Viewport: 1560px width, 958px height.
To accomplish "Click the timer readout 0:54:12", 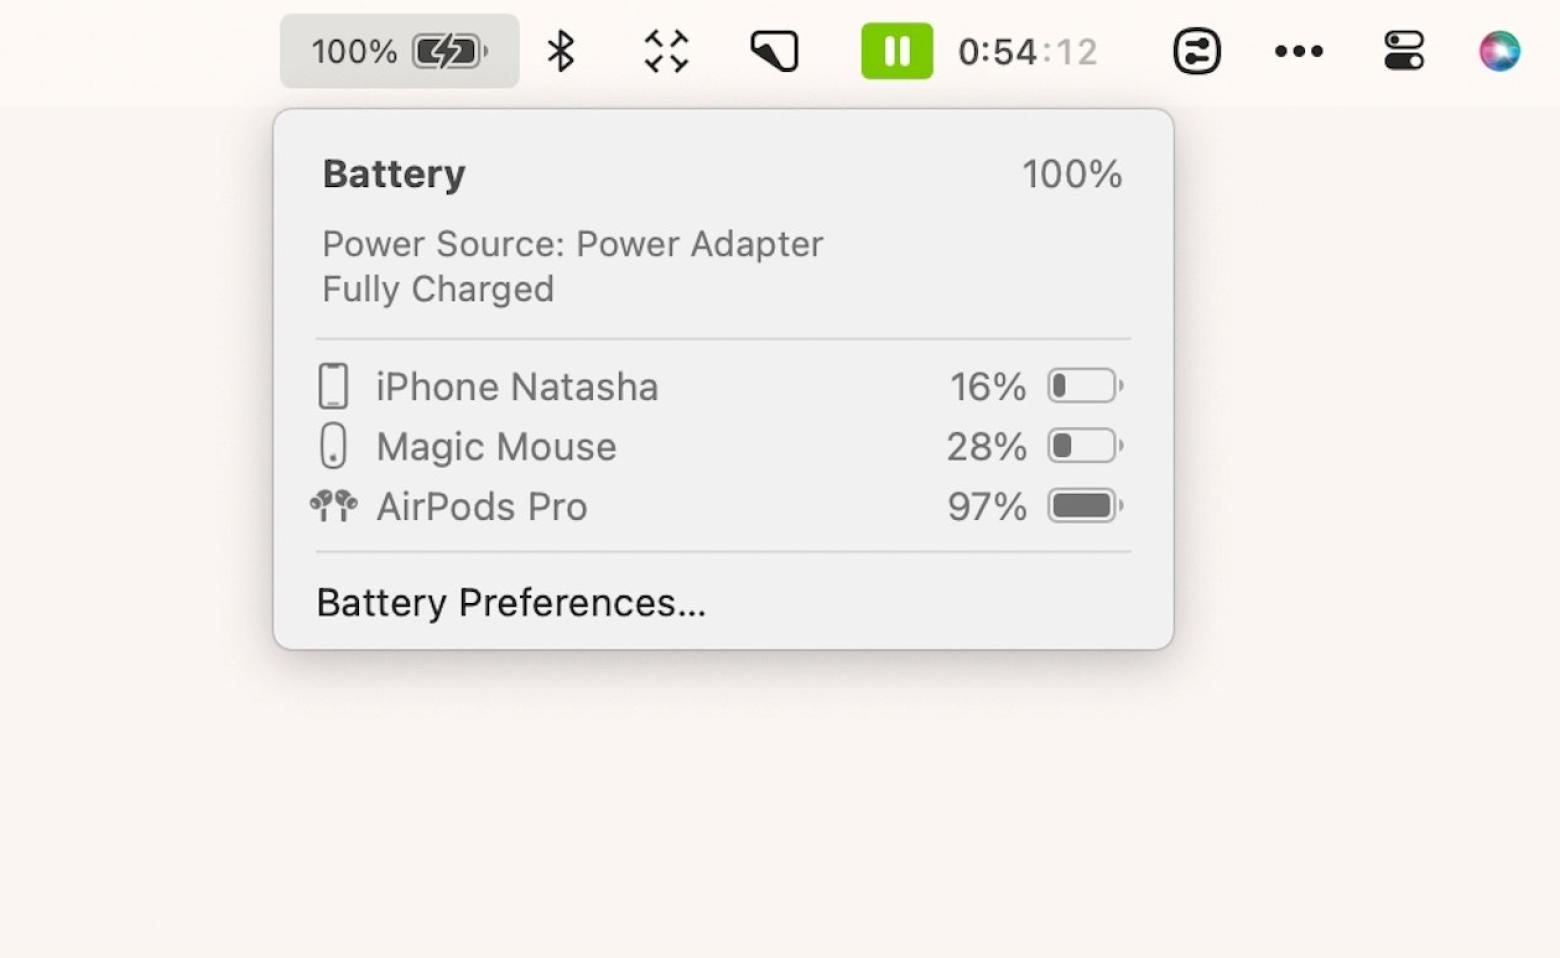I will (1028, 52).
